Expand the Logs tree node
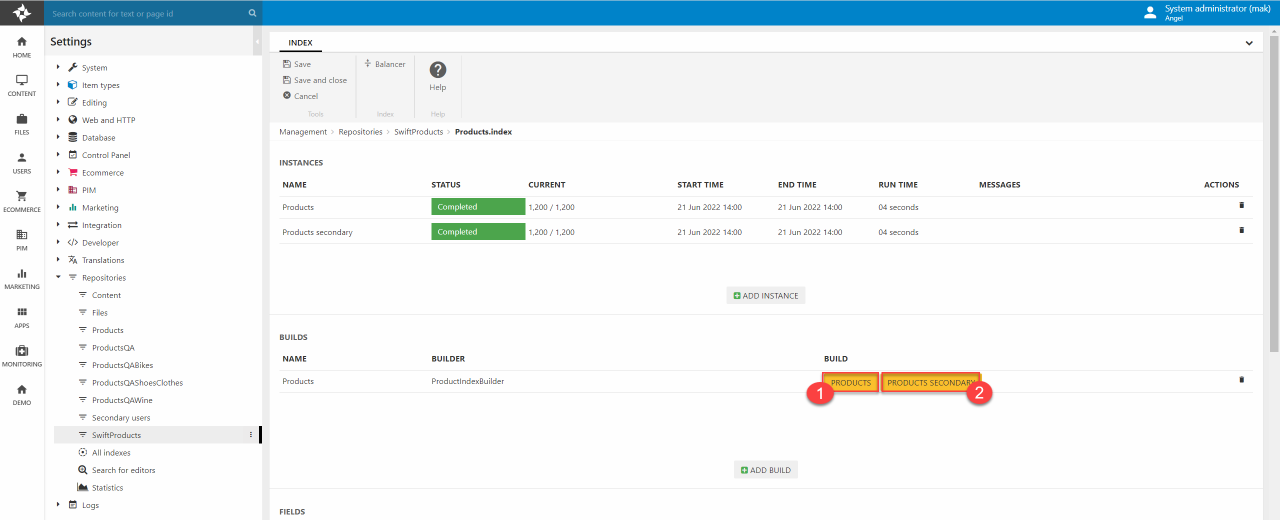This screenshot has width=1280, height=520. tap(59, 505)
